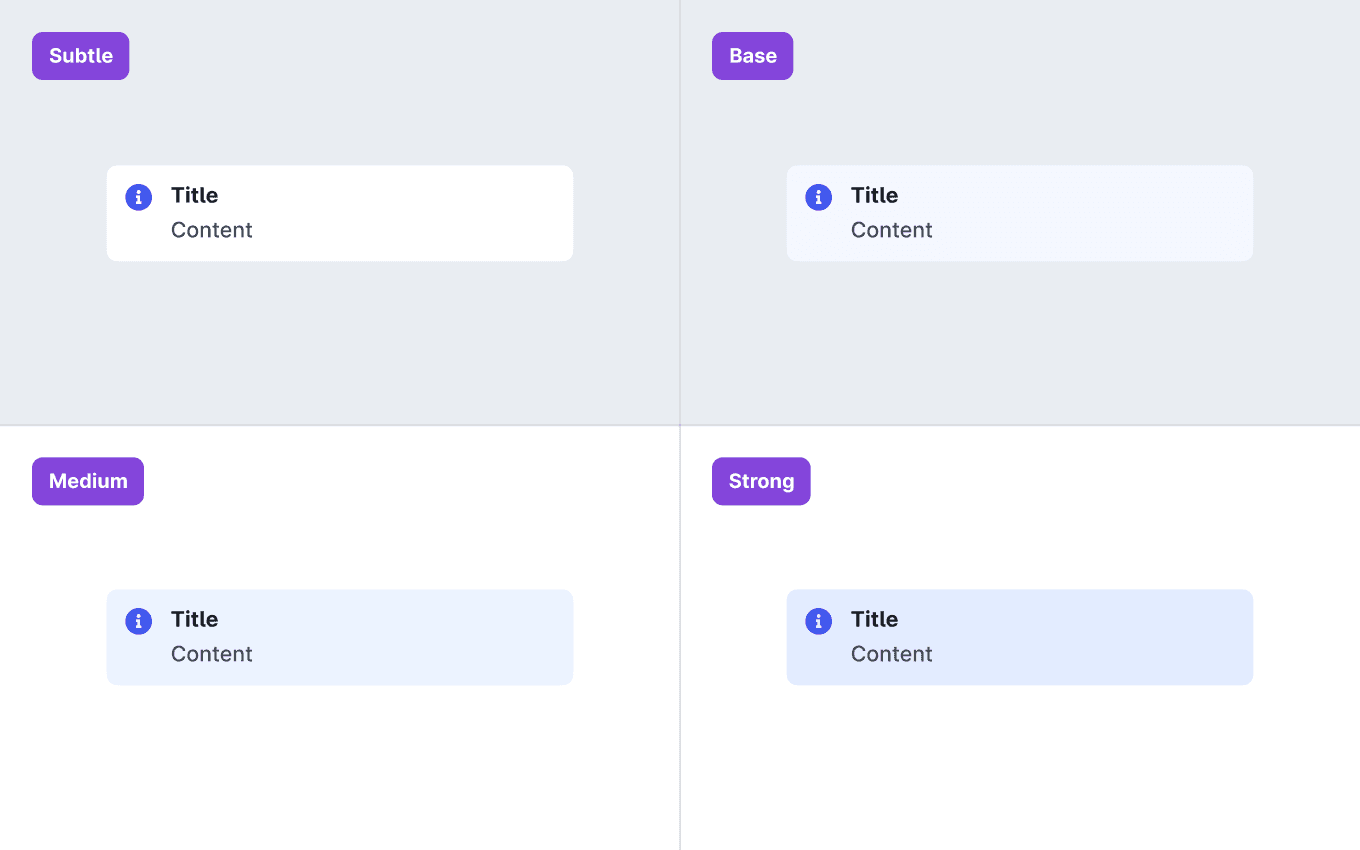
Task: Click Title text in Strong card
Action: 874,619
